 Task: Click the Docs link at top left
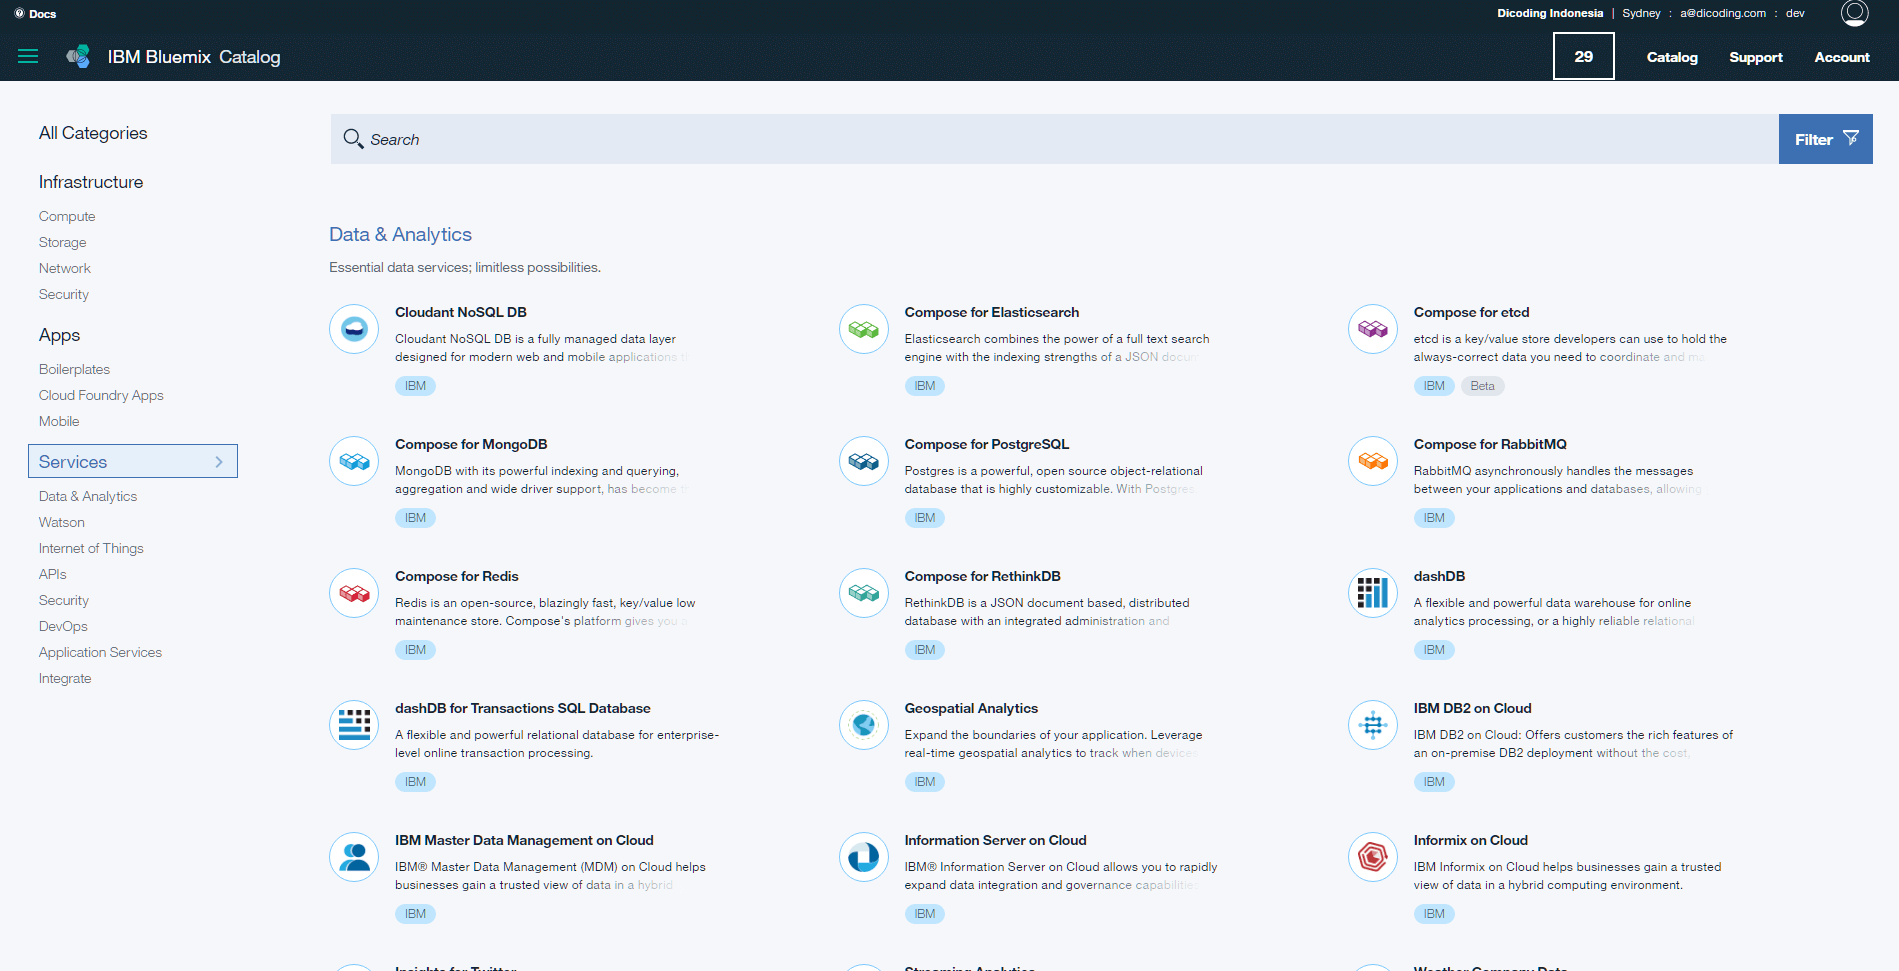[36, 14]
